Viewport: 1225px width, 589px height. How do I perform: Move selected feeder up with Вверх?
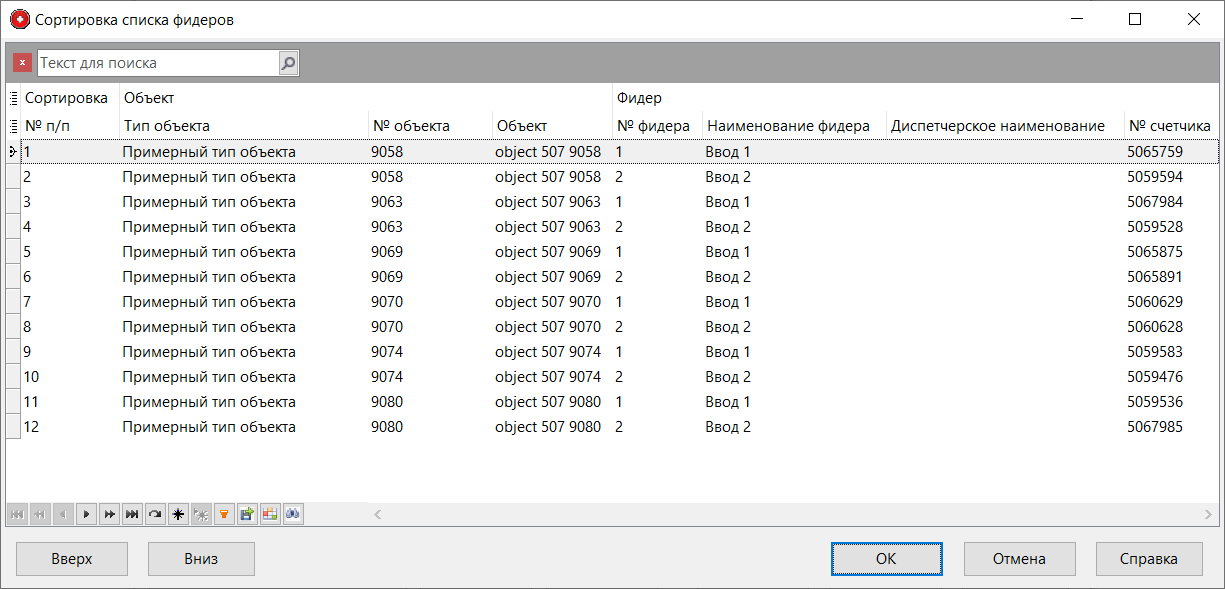click(x=72, y=559)
